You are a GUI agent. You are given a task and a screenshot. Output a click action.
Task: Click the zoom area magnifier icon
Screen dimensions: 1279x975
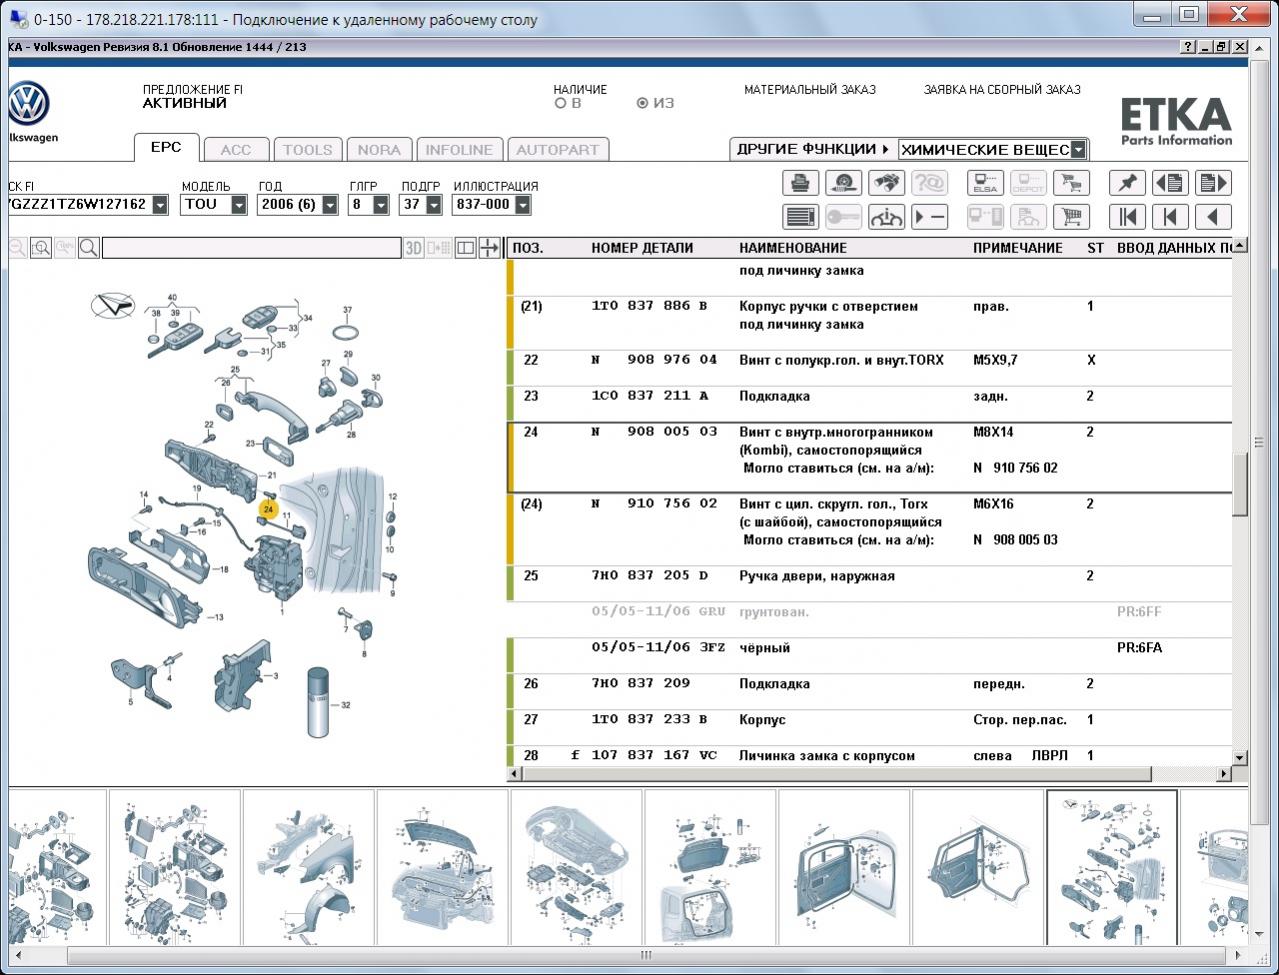(x=40, y=248)
